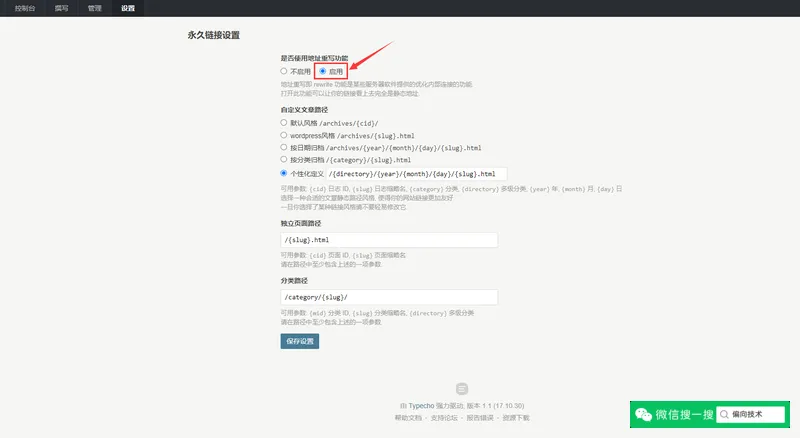Select 个性化定义 custom path radio
The height and width of the screenshot is (438, 800).
pyautogui.click(x=284, y=173)
